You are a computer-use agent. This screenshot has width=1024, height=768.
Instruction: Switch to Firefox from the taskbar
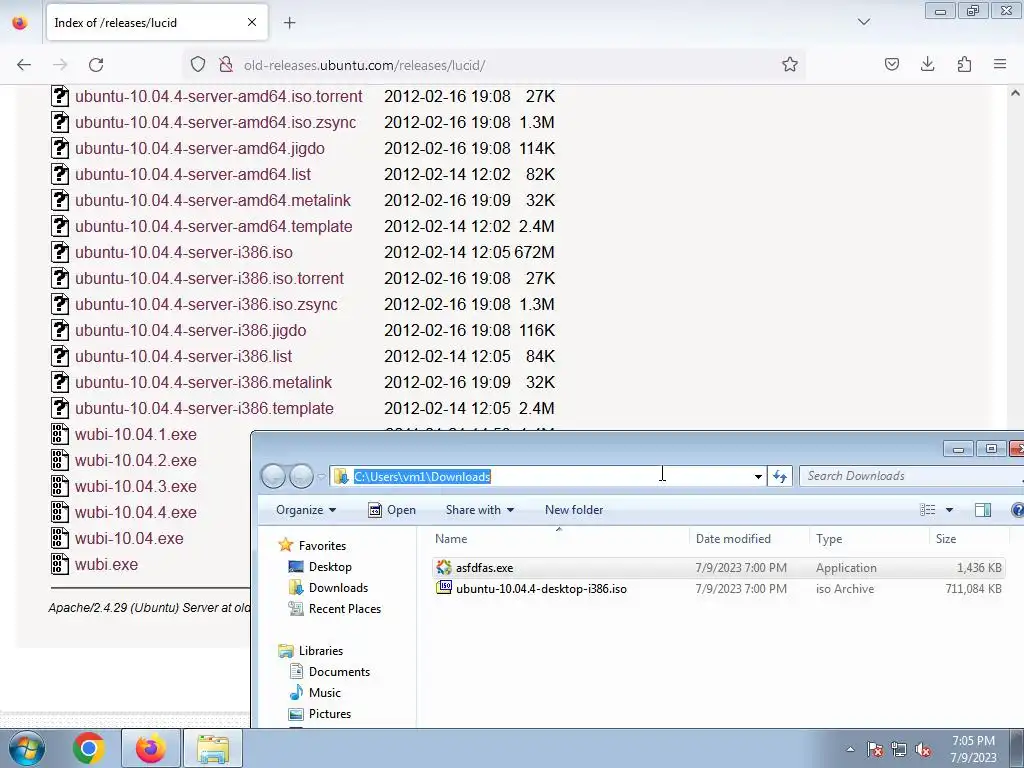pos(151,748)
